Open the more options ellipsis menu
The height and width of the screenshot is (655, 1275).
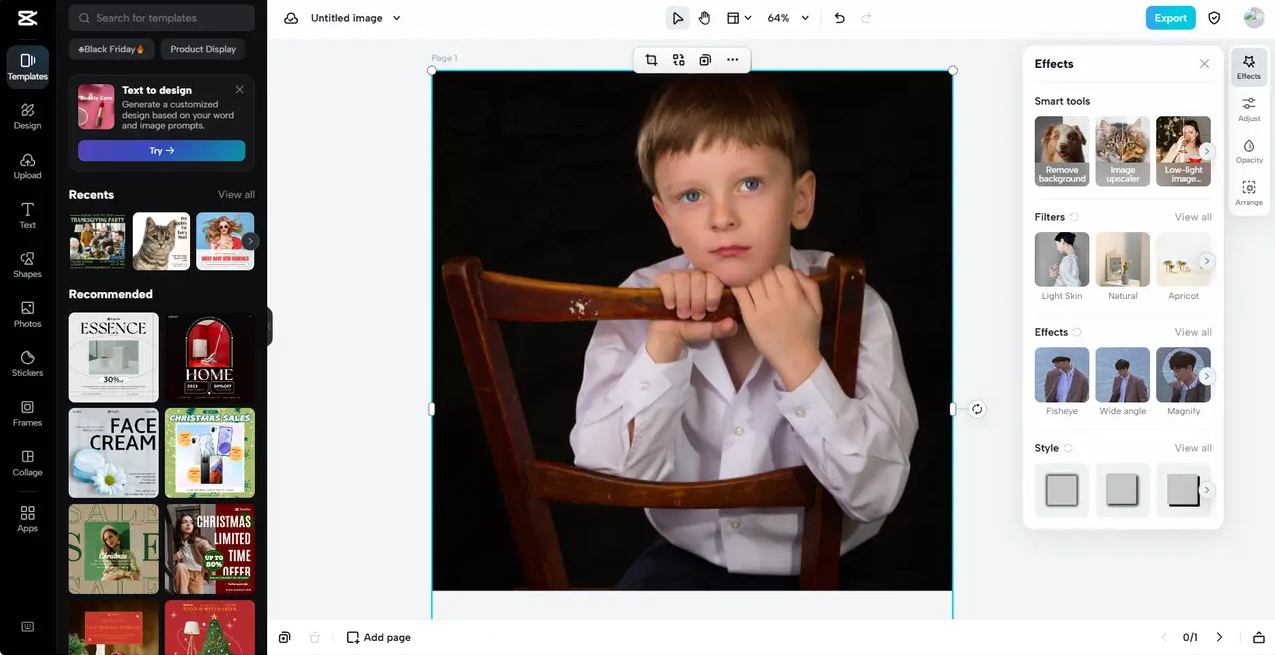point(732,60)
